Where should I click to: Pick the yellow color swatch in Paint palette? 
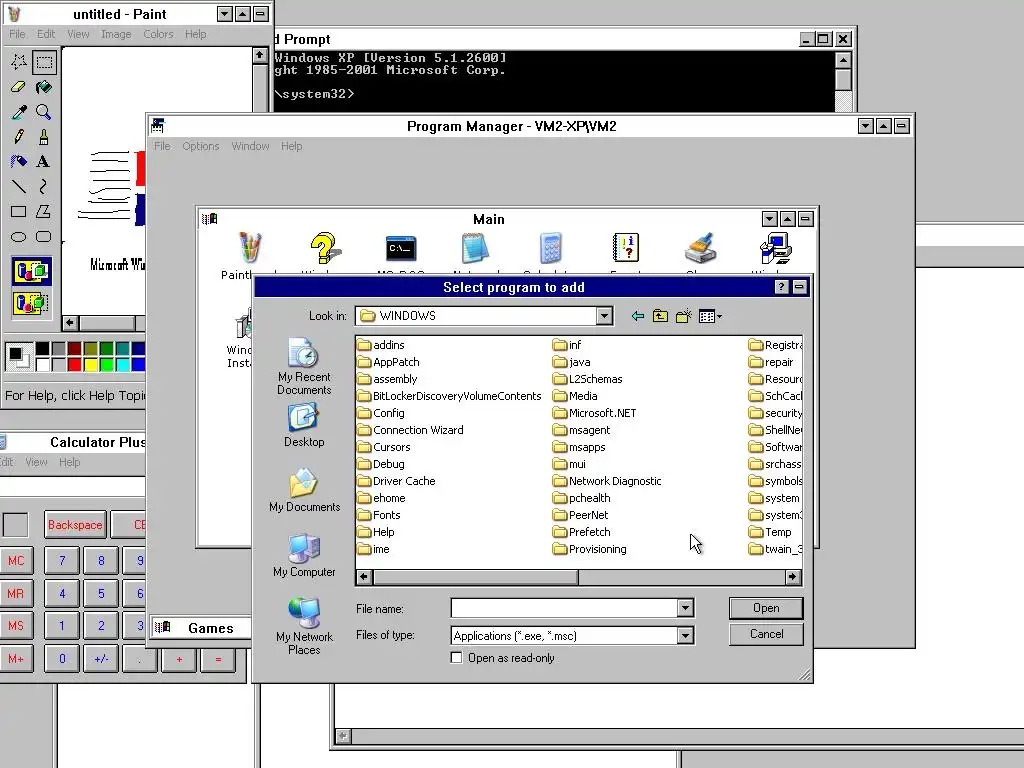(x=90, y=364)
